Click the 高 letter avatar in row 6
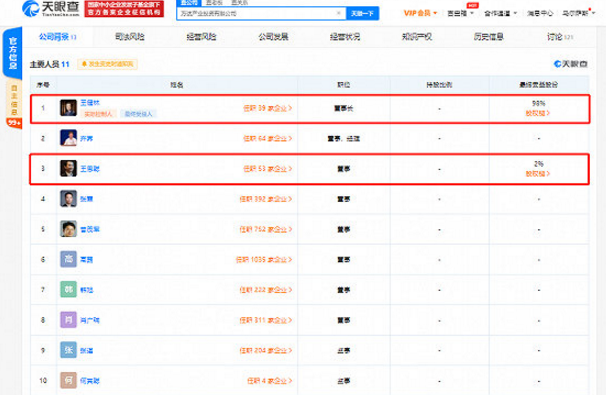 68,259
